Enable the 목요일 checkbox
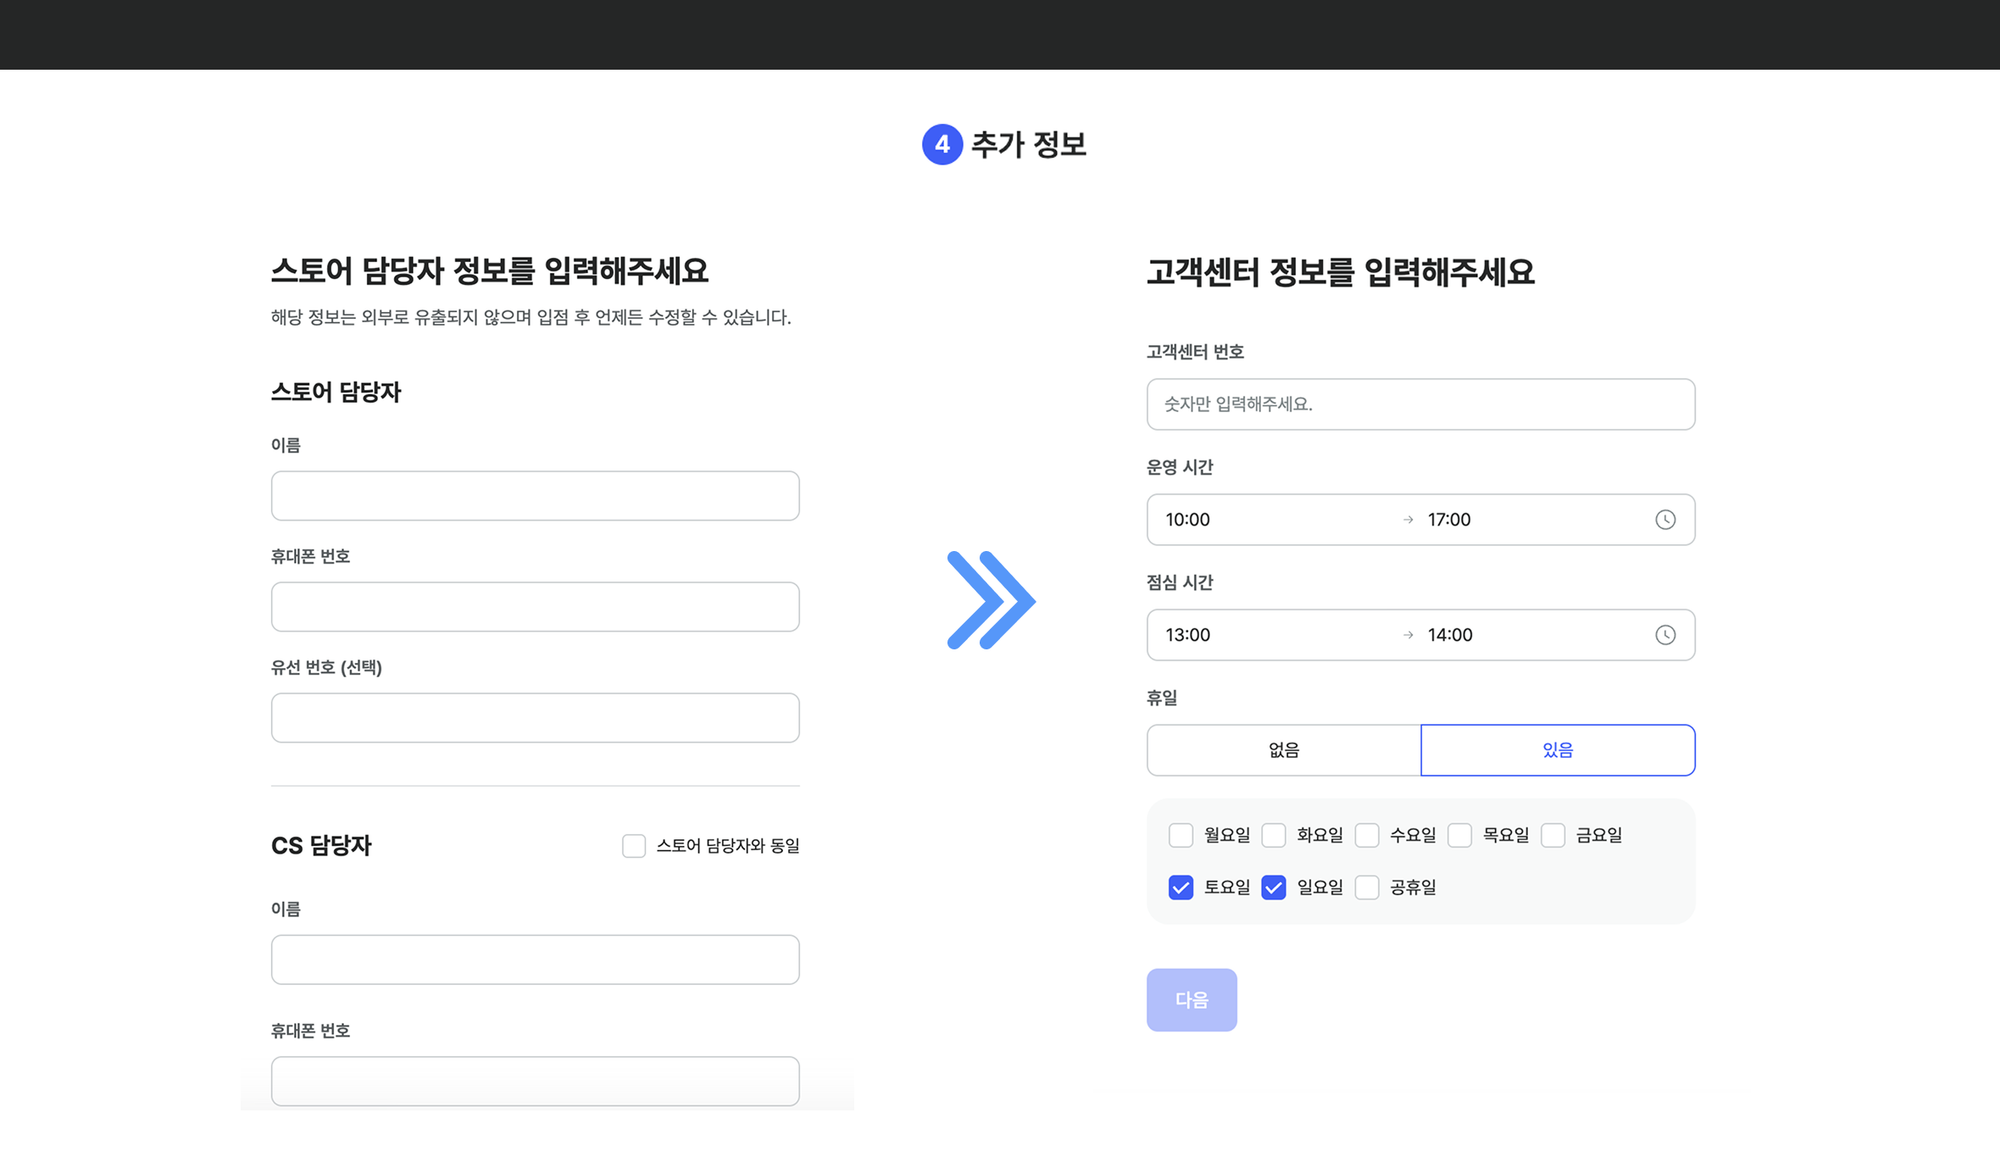 pos(1460,834)
